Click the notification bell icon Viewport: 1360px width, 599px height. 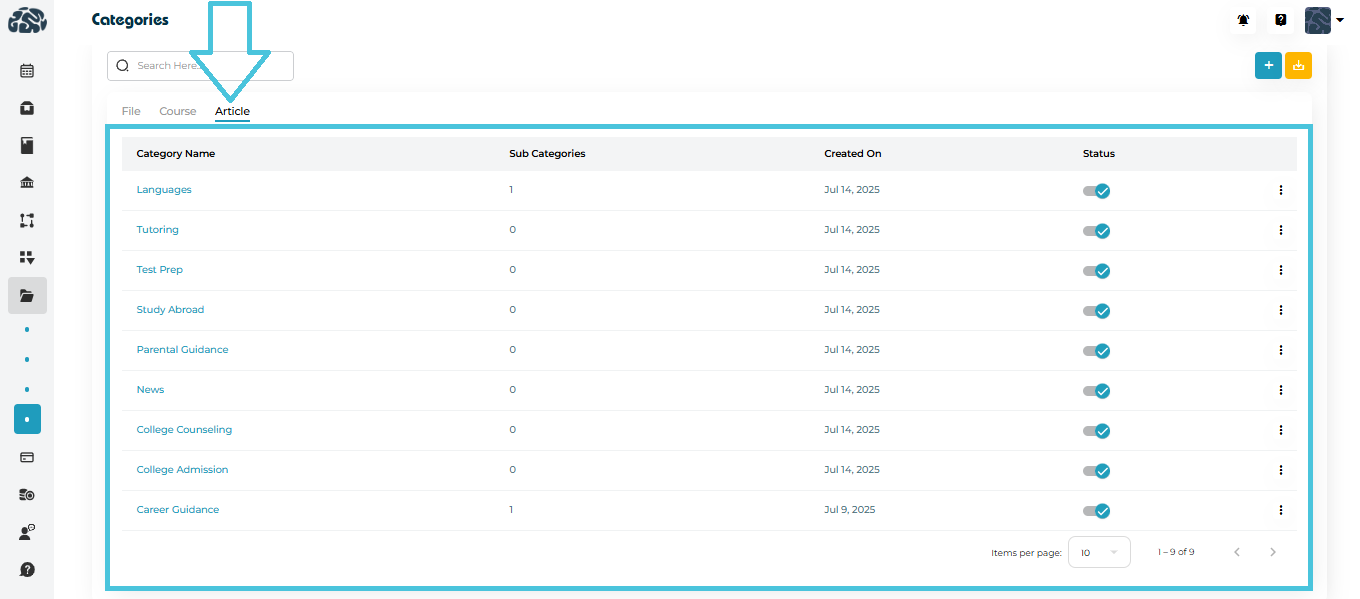coord(1244,20)
